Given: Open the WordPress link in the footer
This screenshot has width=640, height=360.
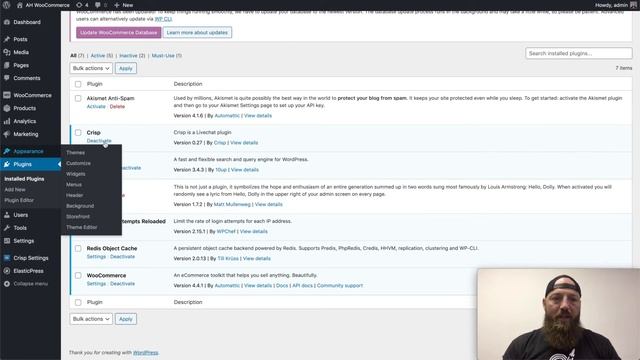Looking at the screenshot, I should [x=146, y=353].
